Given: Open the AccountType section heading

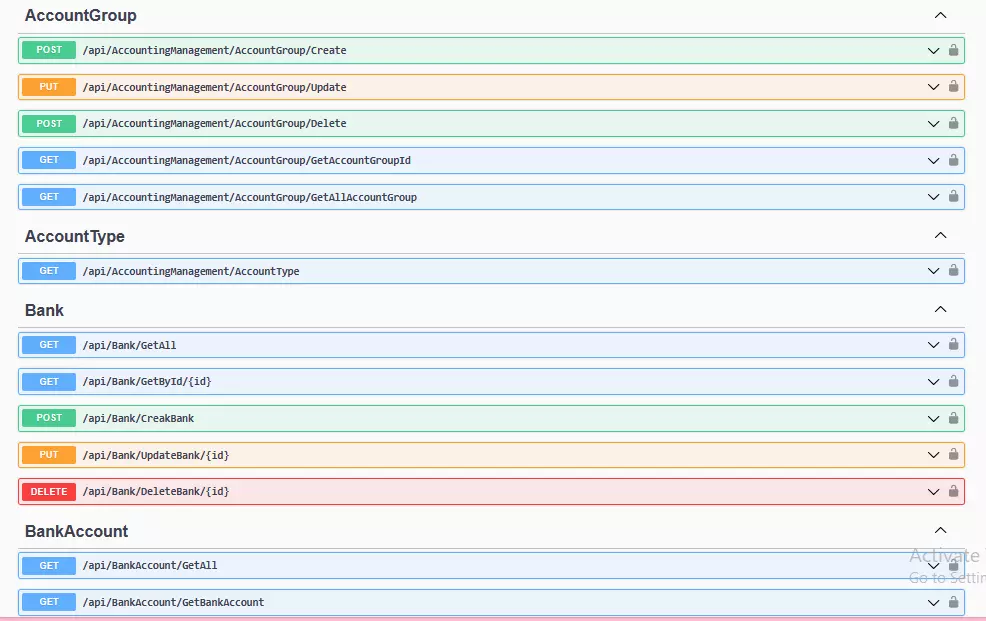Looking at the screenshot, I should [x=75, y=236].
